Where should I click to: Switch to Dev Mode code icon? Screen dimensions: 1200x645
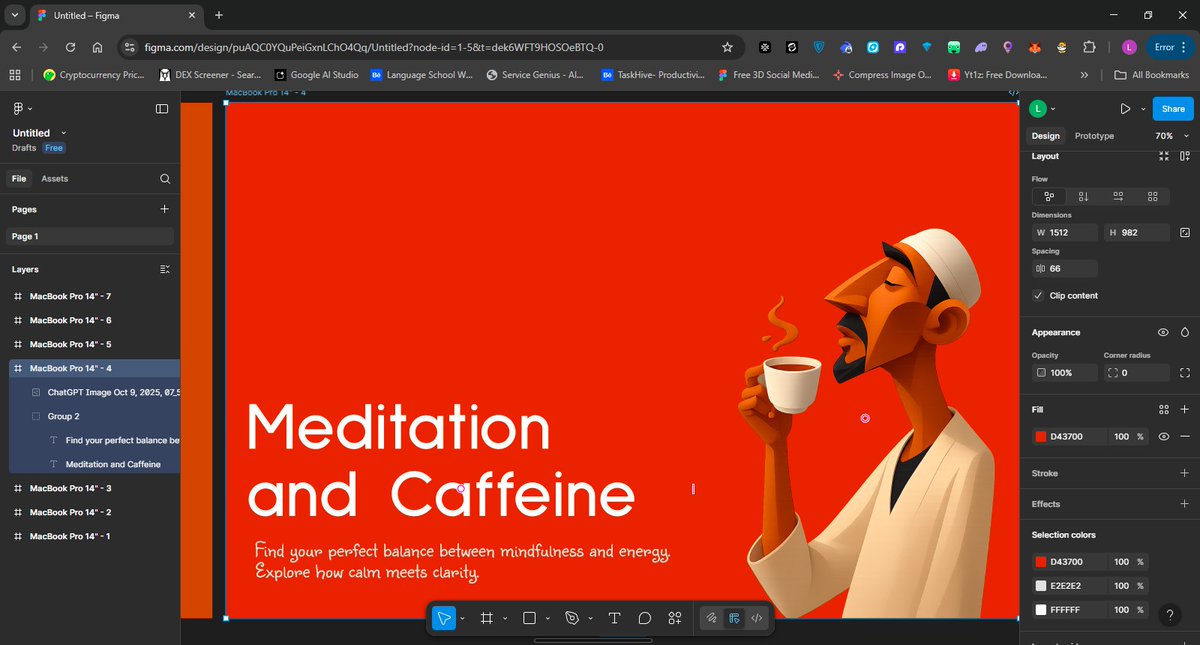757,618
